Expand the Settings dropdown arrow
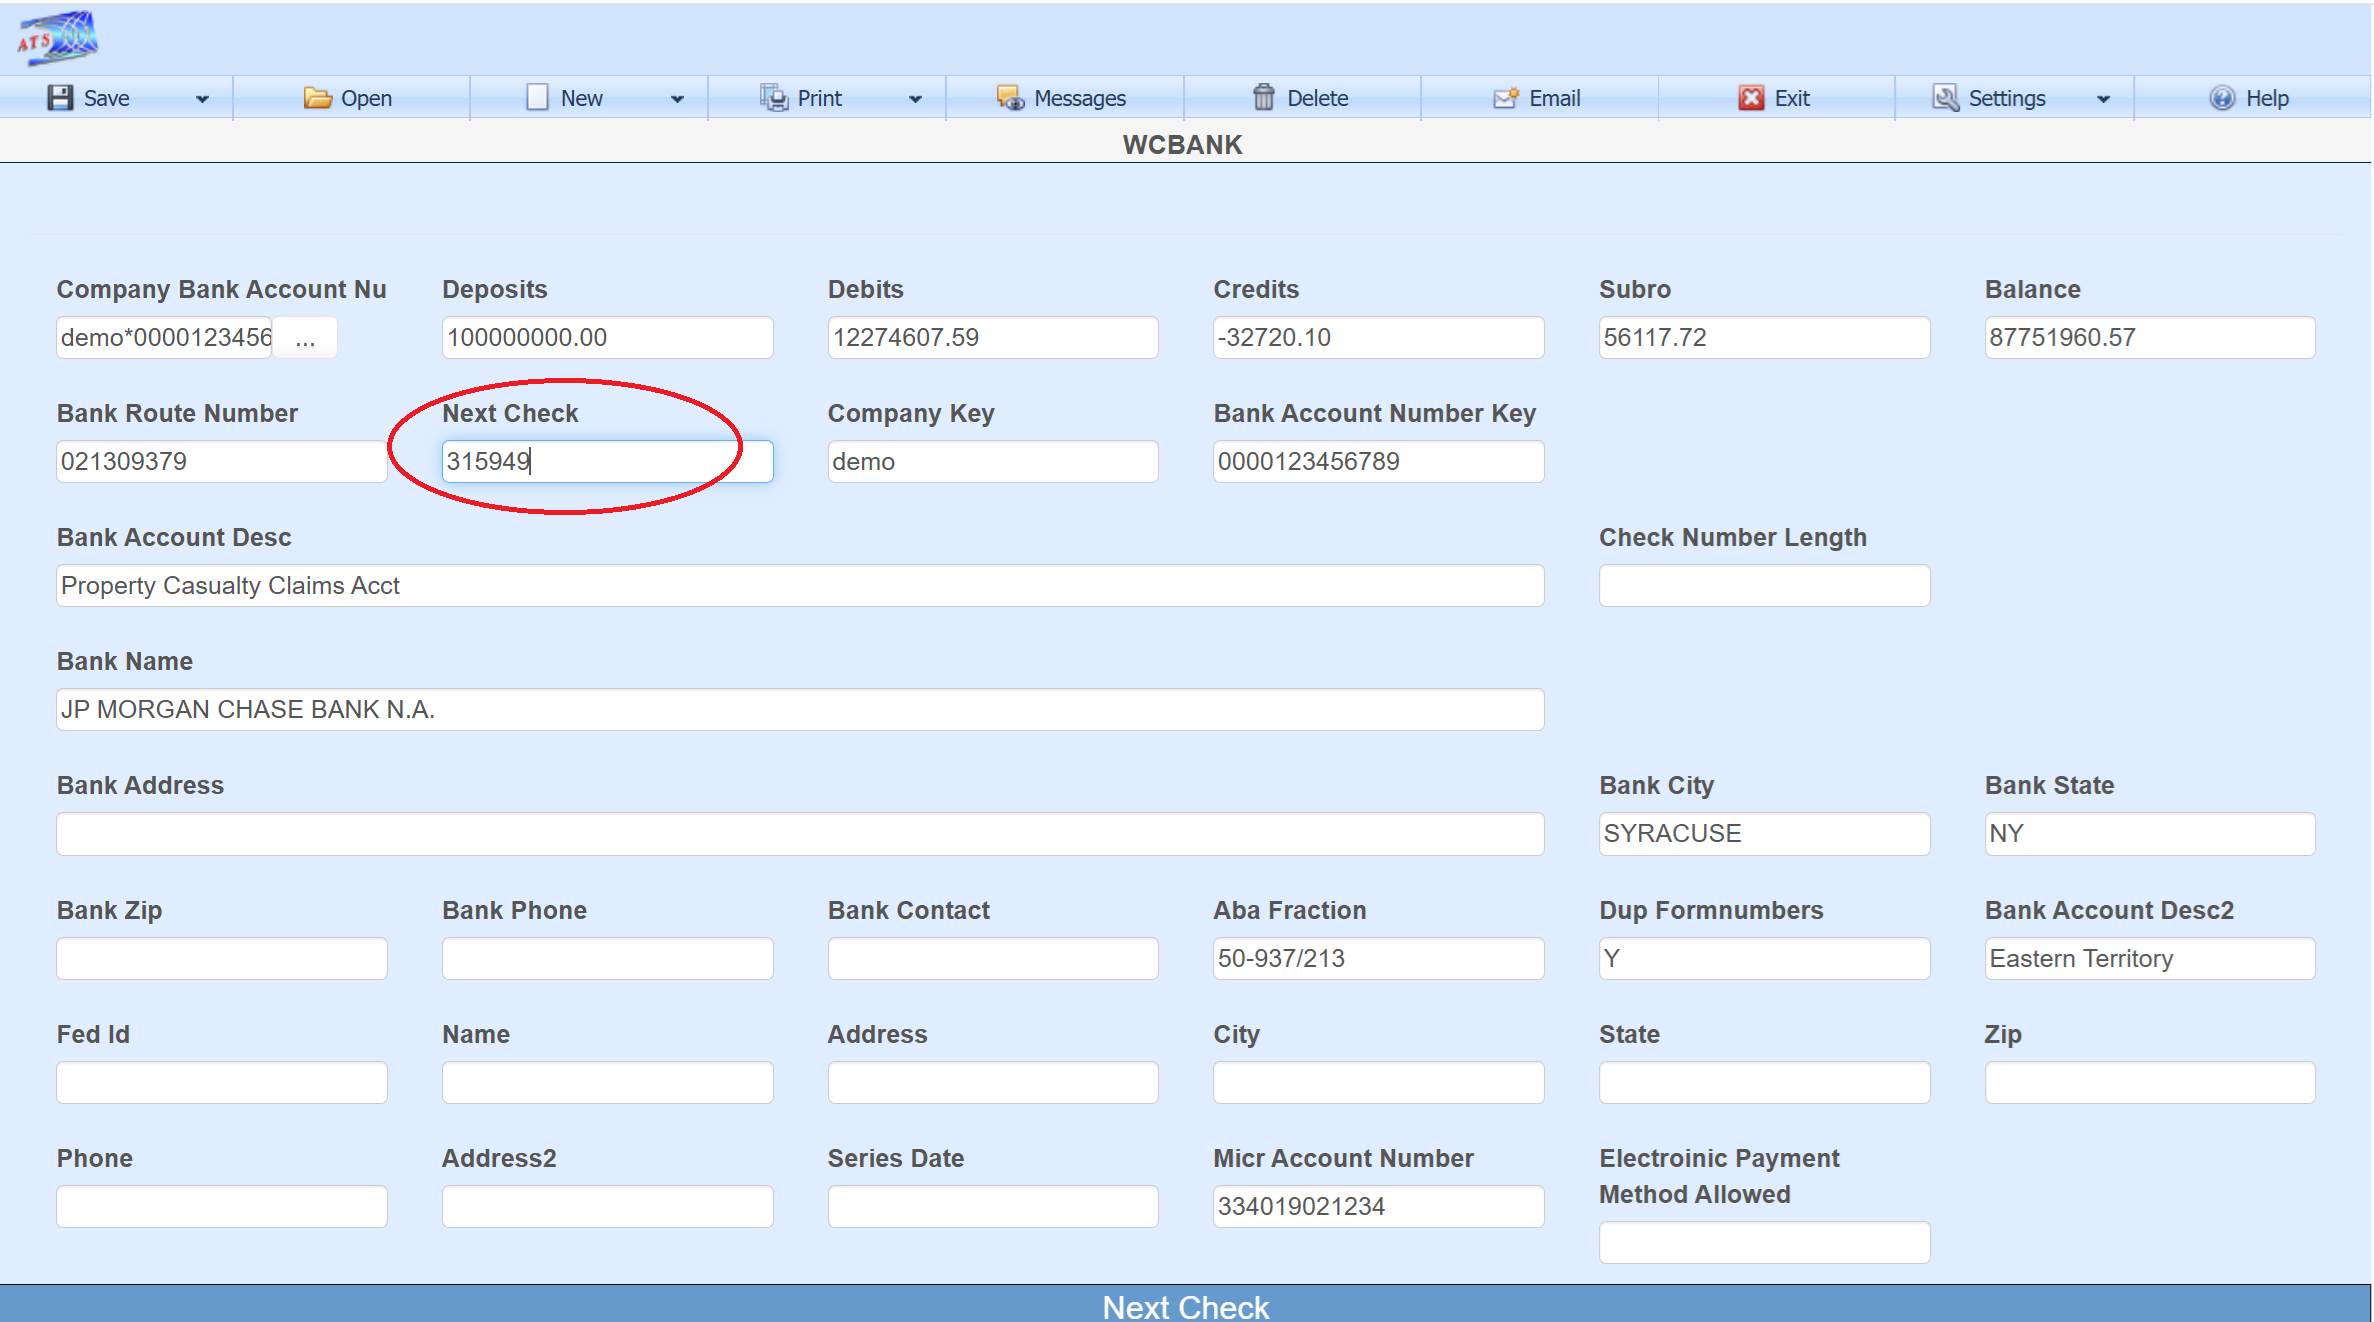The image size is (2374, 1322). tap(2103, 99)
